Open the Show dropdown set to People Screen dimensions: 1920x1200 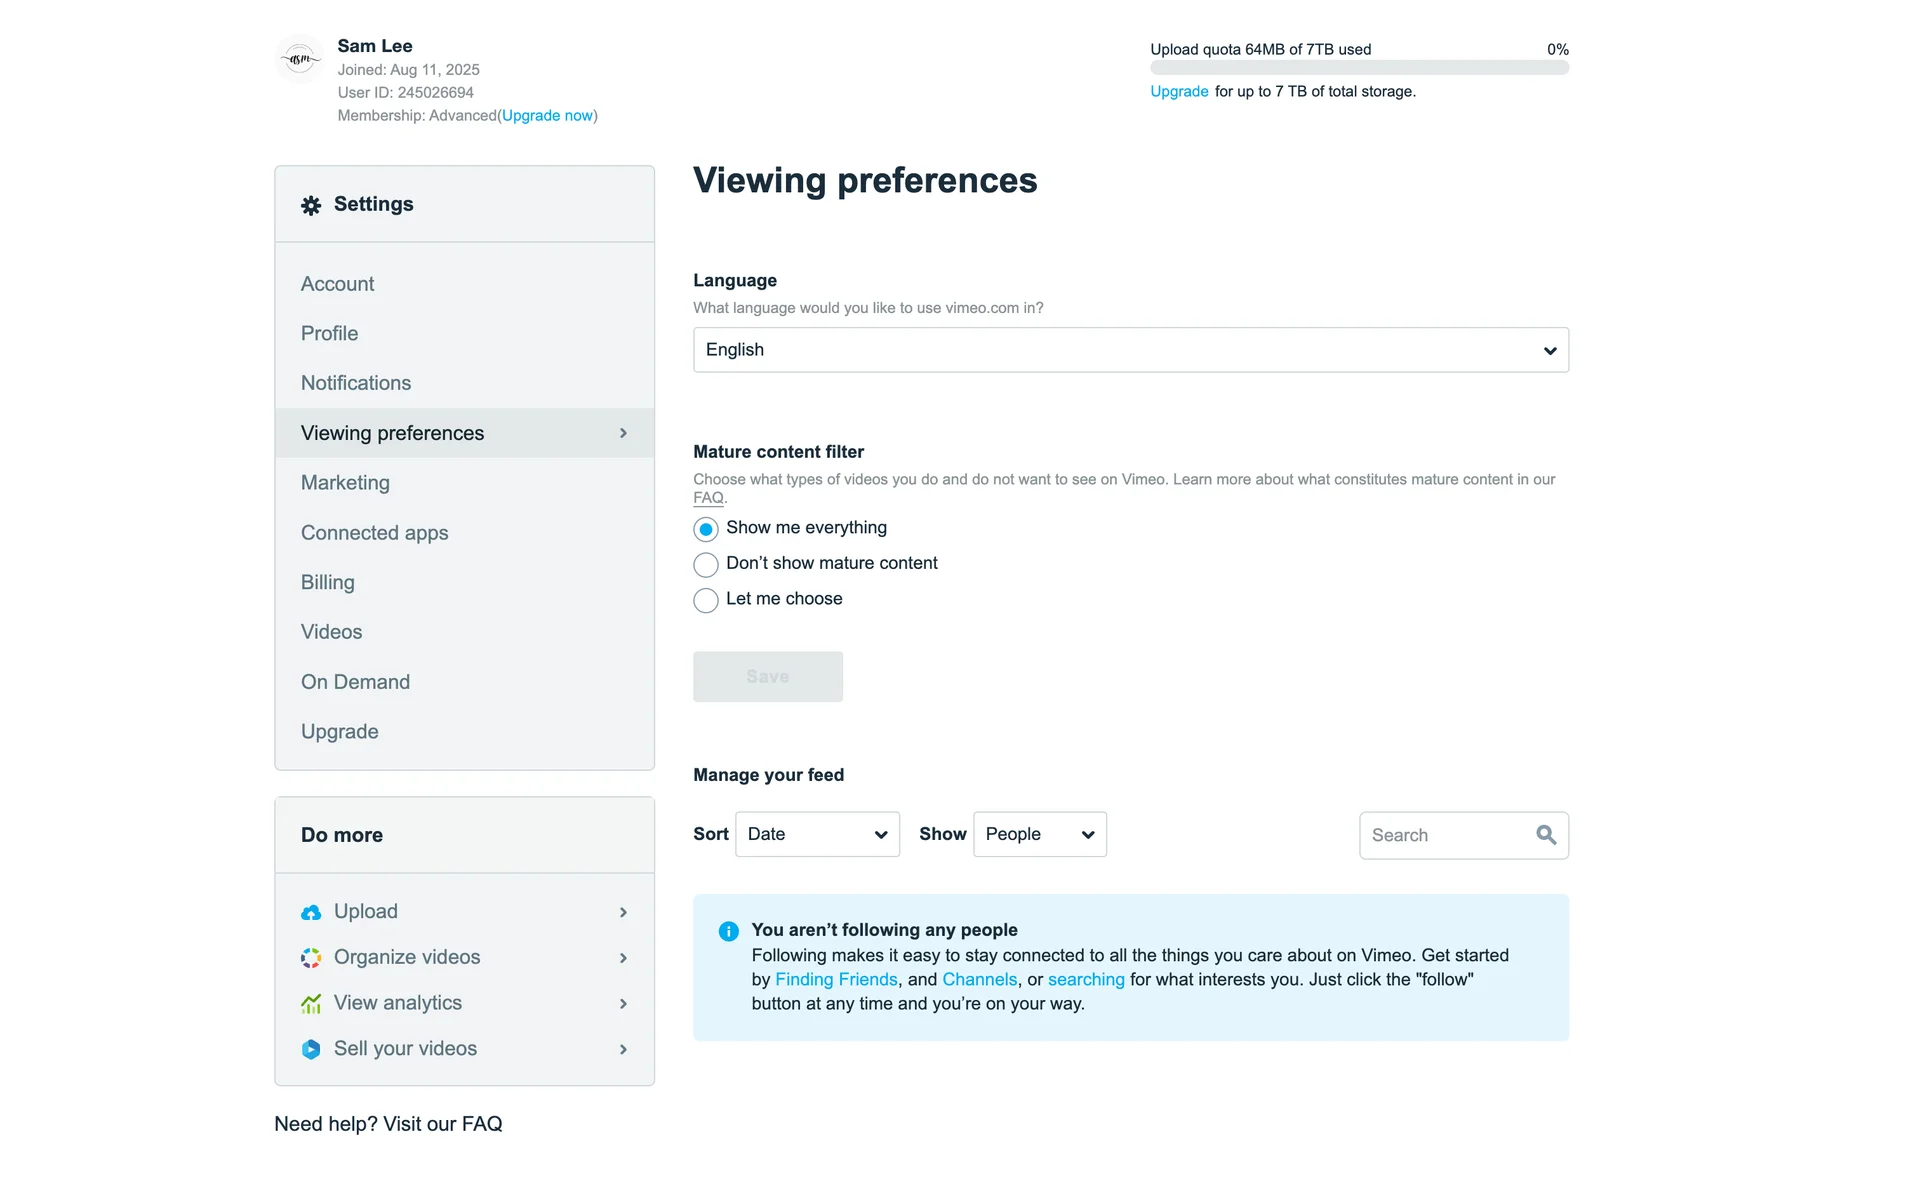[x=1039, y=834]
